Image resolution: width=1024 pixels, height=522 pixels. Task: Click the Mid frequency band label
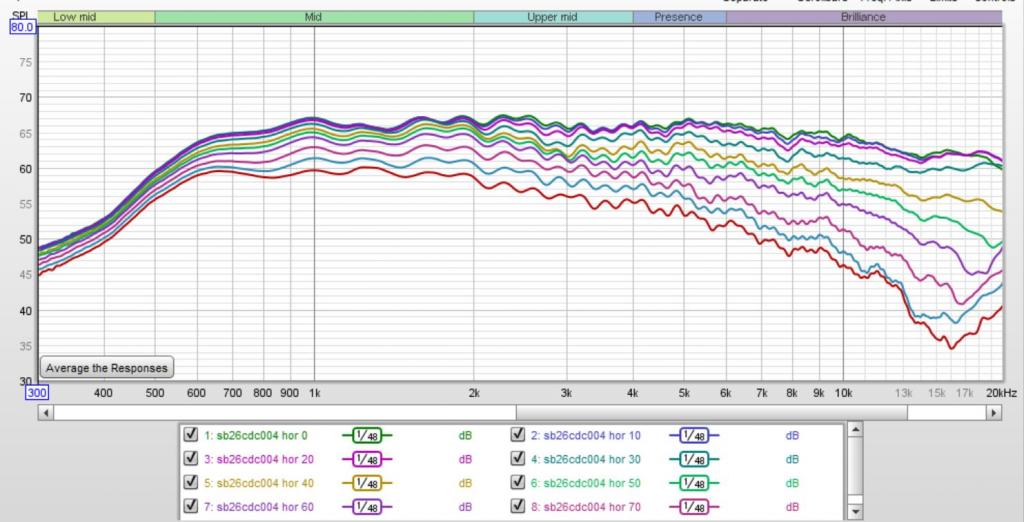[x=313, y=17]
